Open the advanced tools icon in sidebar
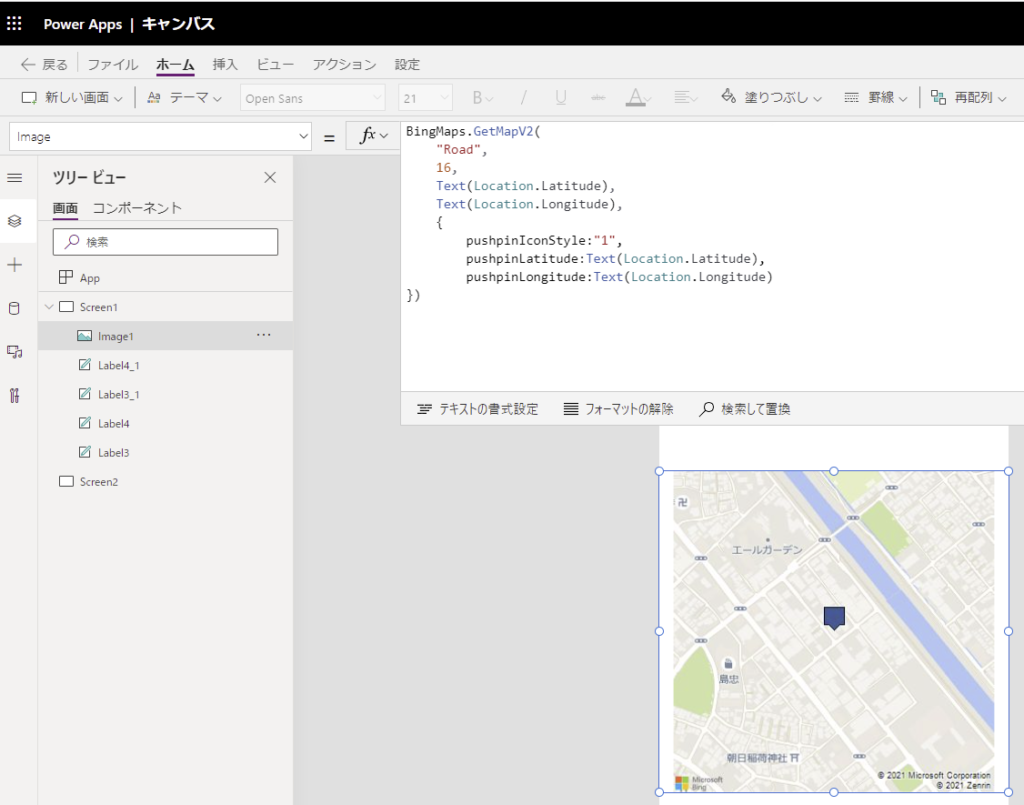 click(x=14, y=396)
